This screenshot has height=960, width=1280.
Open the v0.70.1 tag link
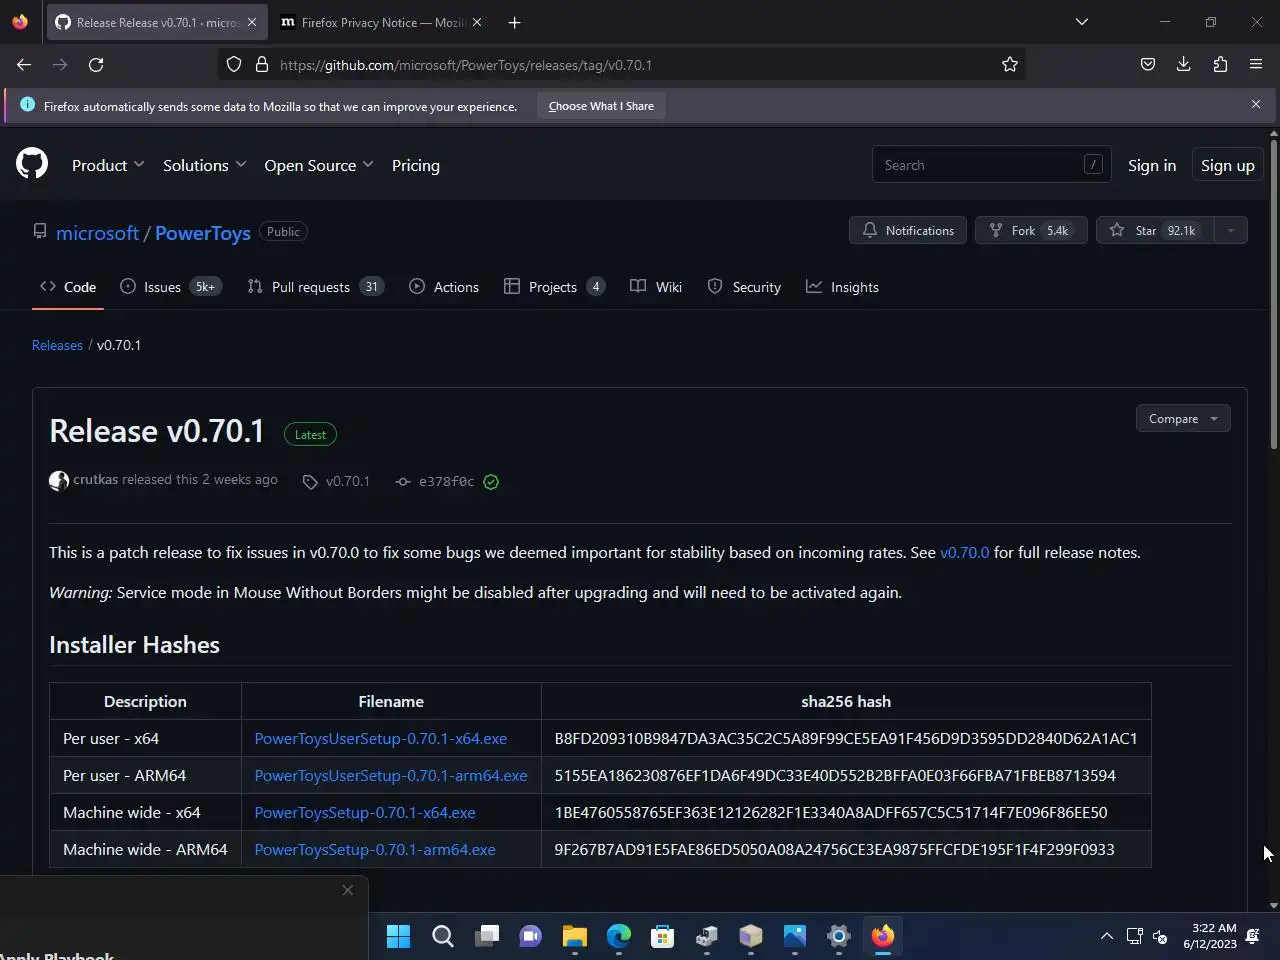tap(337, 481)
